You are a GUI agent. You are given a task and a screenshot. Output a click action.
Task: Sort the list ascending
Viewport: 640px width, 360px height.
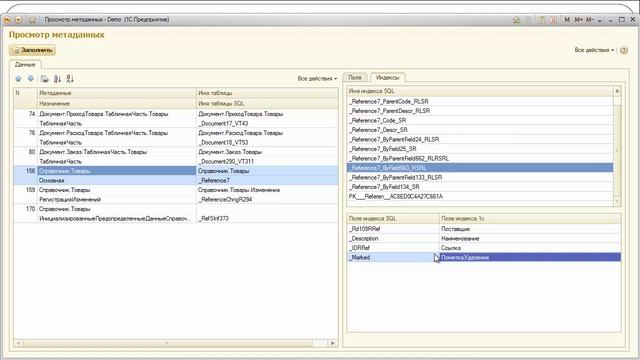(57, 79)
